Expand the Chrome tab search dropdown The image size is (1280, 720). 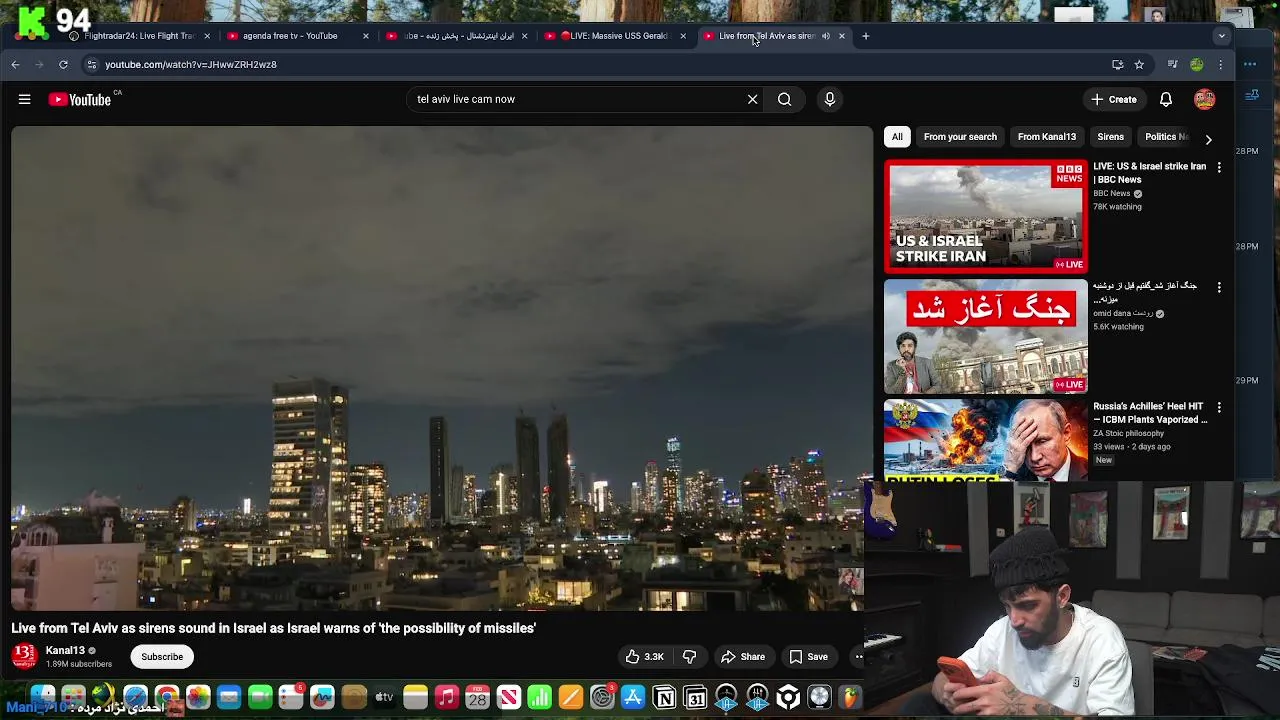point(1221,36)
